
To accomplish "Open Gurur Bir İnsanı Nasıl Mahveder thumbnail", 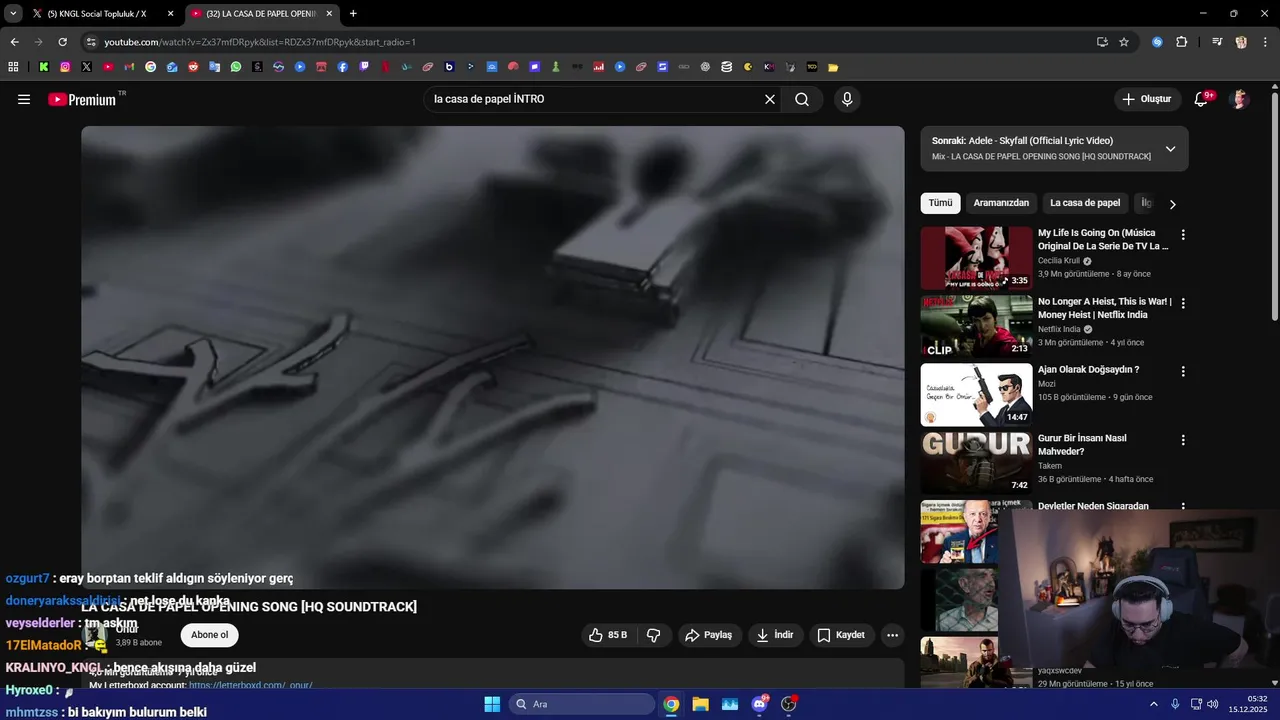I will pos(976,463).
